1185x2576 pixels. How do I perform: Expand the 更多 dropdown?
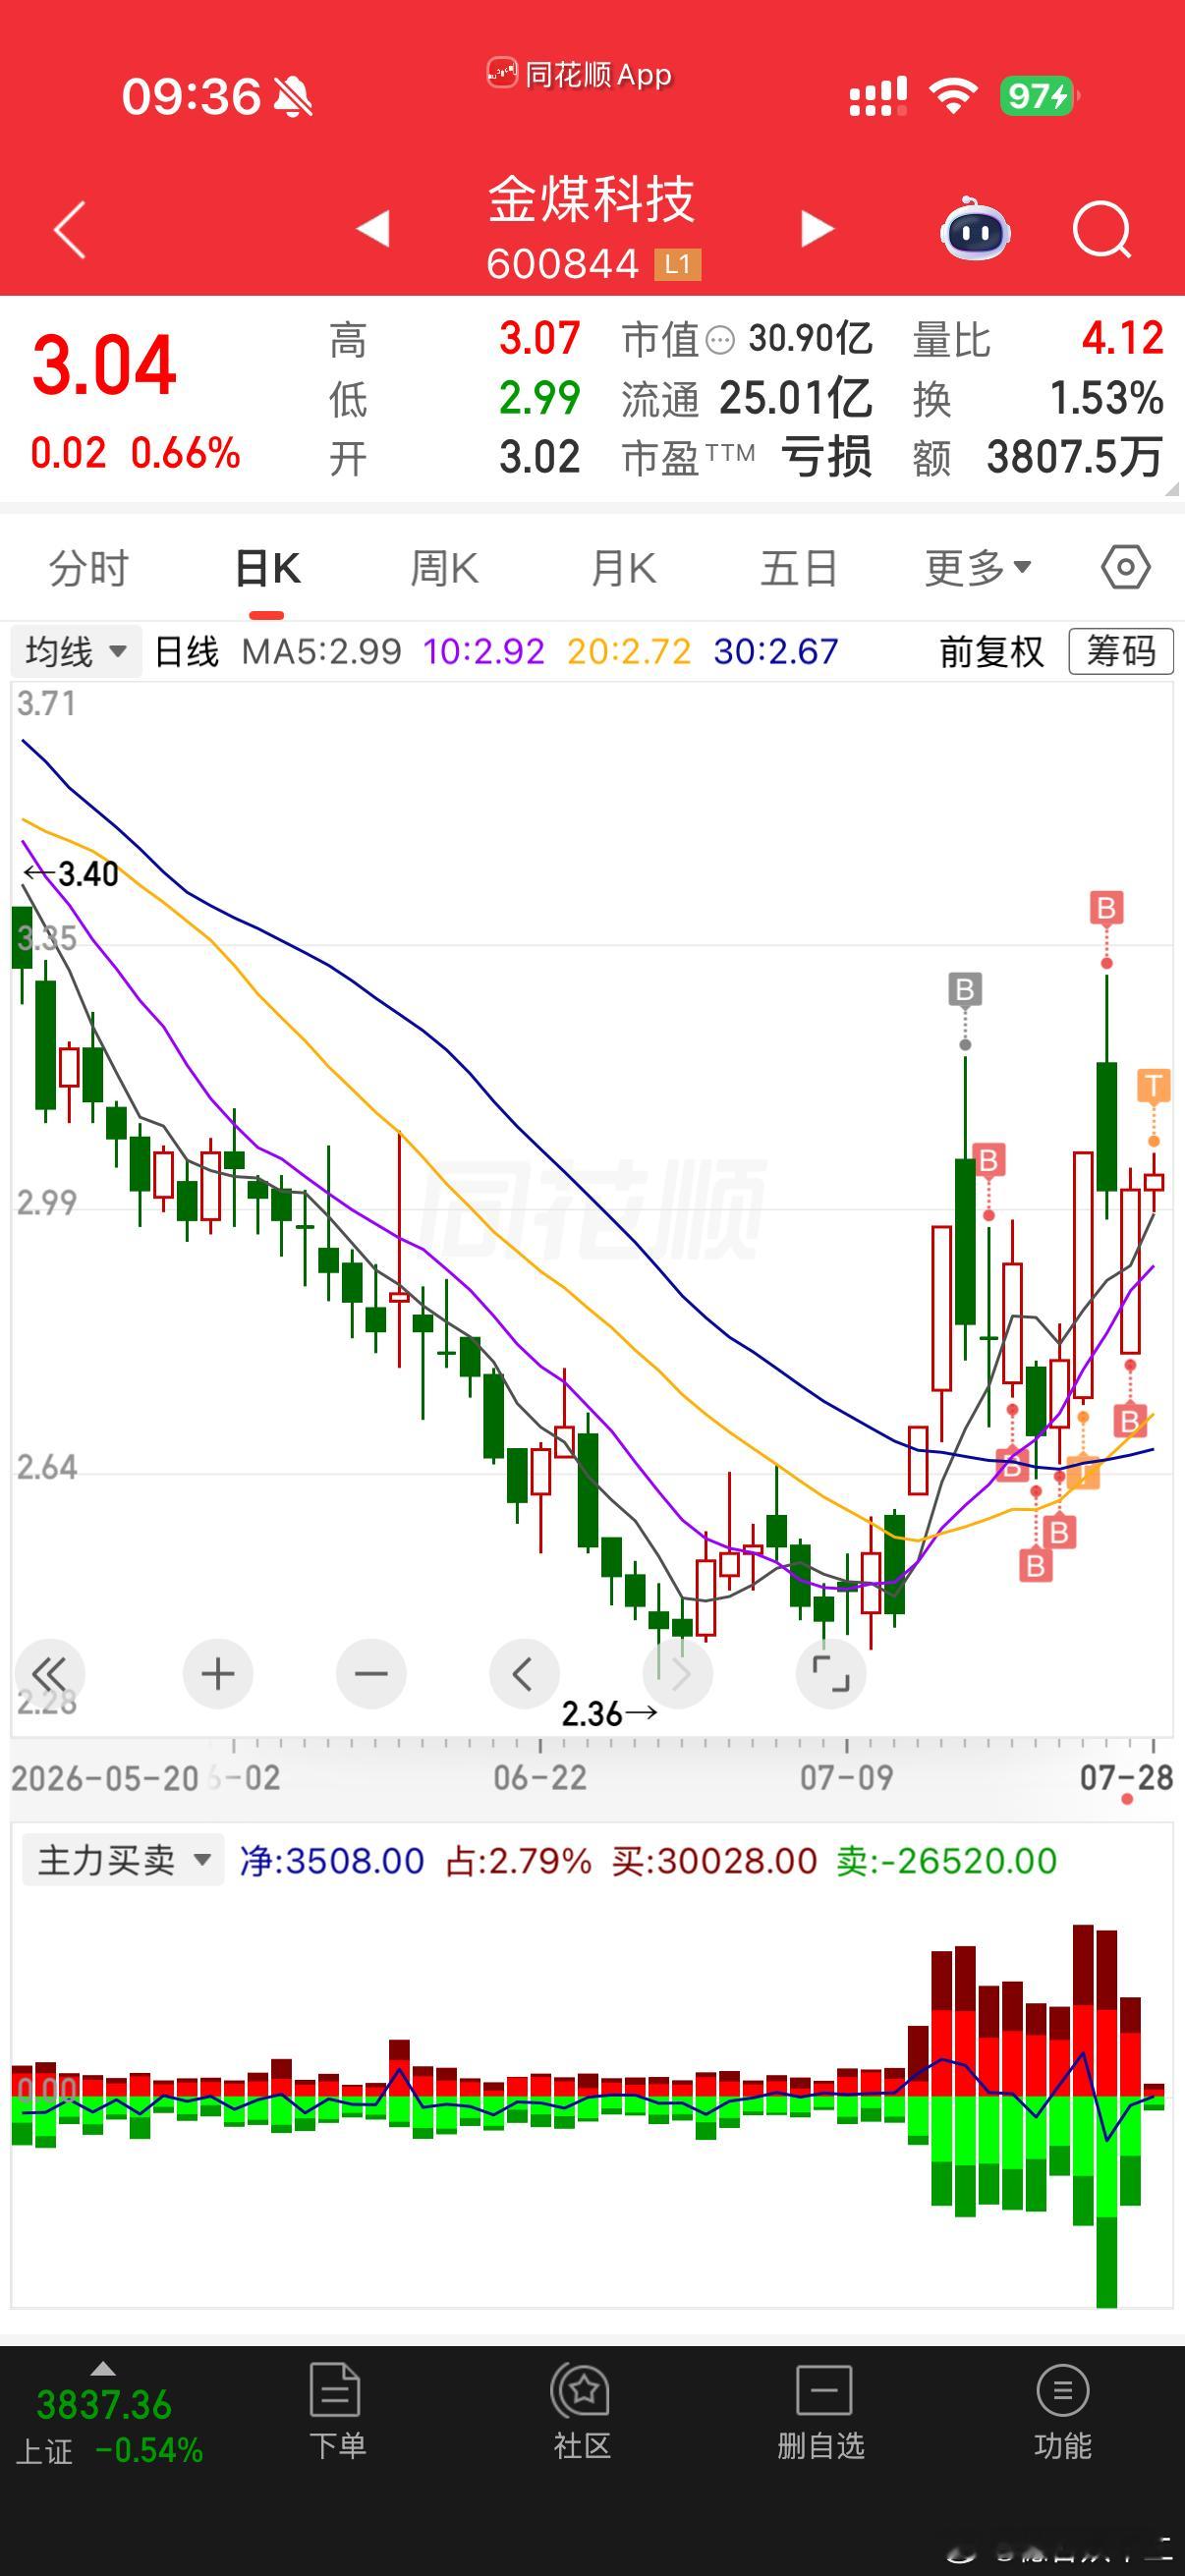pos(977,568)
